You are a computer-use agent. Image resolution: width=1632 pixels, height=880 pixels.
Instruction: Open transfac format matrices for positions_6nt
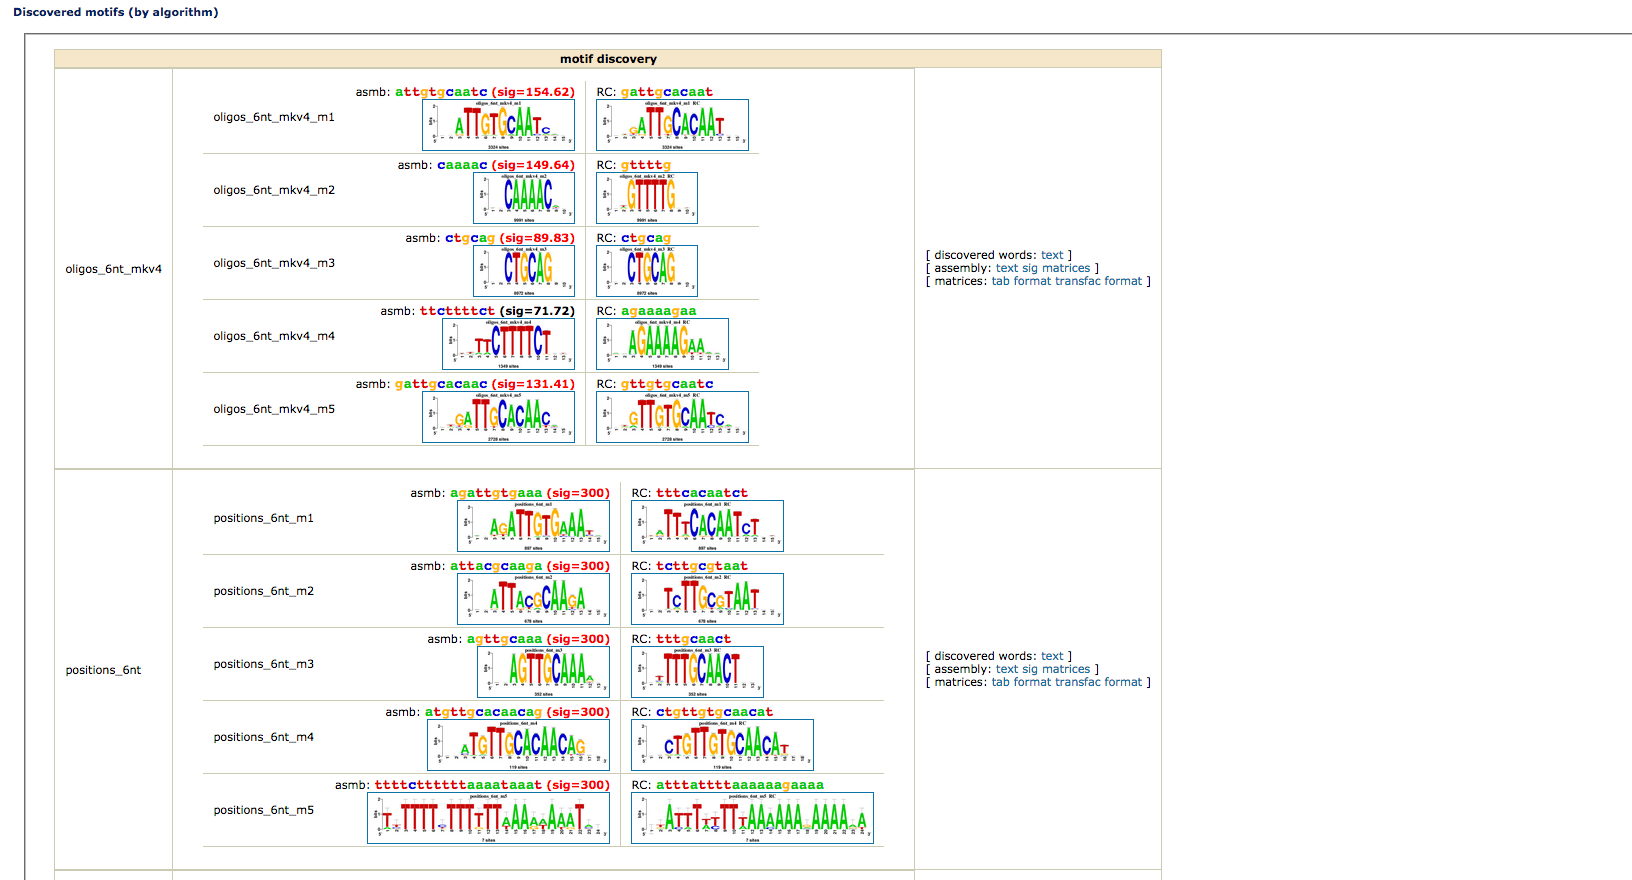coord(1098,682)
